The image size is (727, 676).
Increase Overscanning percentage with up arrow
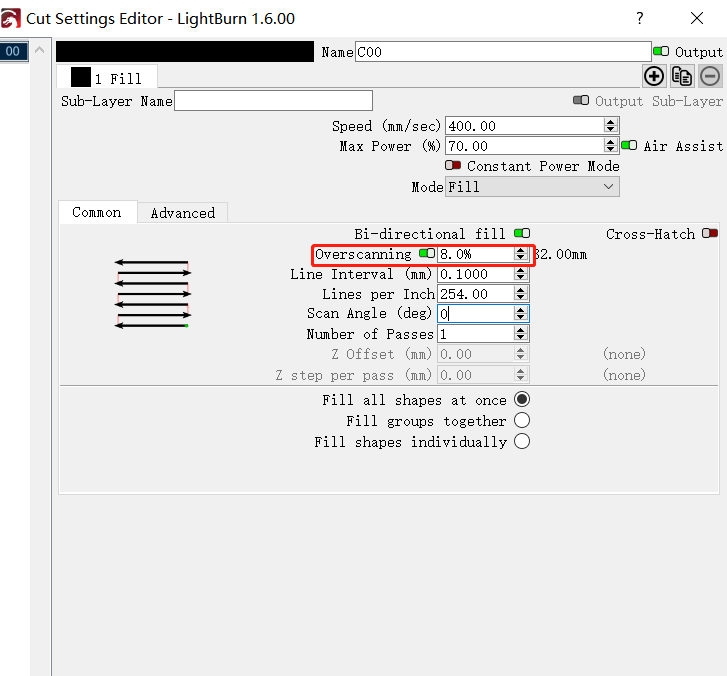tap(521, 250)
